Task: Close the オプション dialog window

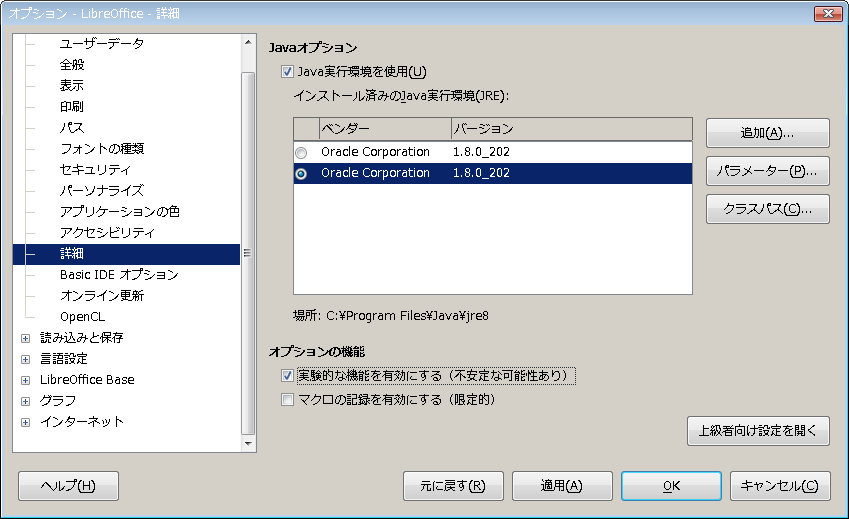Action: pos(828,14)
